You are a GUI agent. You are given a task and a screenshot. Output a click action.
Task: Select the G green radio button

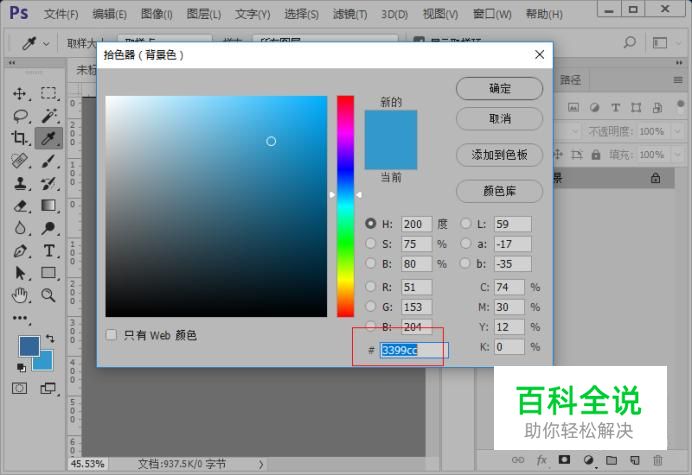click(370, 306)
